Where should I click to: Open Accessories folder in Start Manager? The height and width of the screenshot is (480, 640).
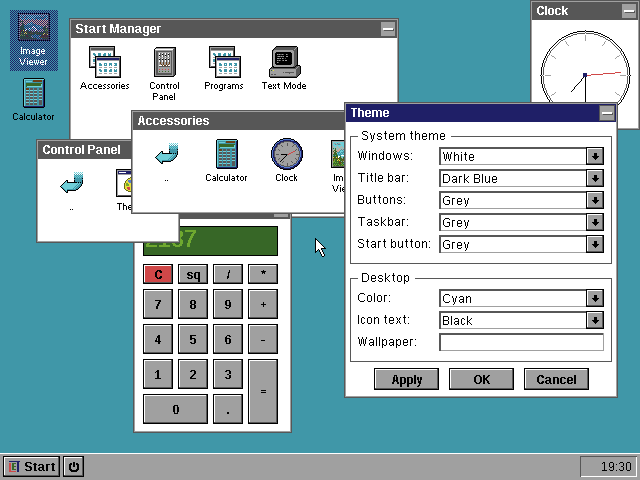(104, 68)
